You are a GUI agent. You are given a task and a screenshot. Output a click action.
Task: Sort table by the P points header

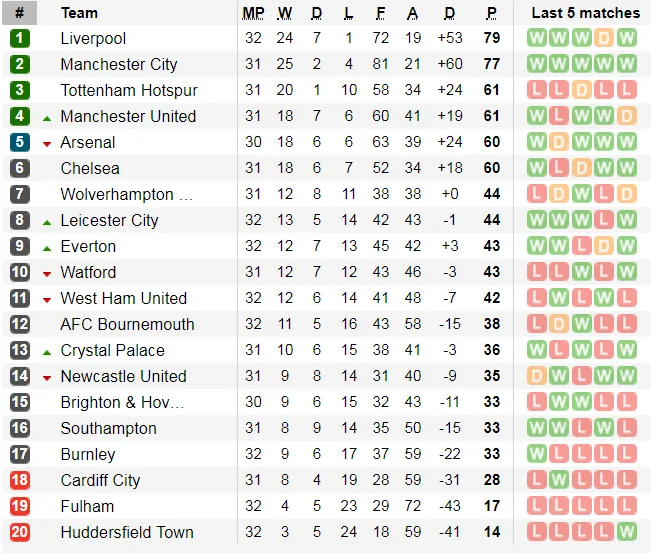[x=491, y=13]
